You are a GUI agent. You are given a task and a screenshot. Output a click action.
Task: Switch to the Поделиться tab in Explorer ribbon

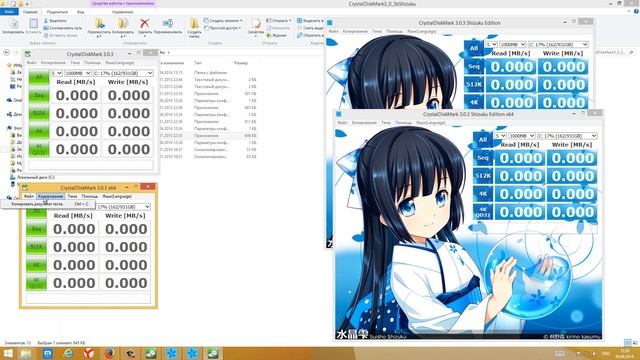pyautogui.click(x=57, y=12)
